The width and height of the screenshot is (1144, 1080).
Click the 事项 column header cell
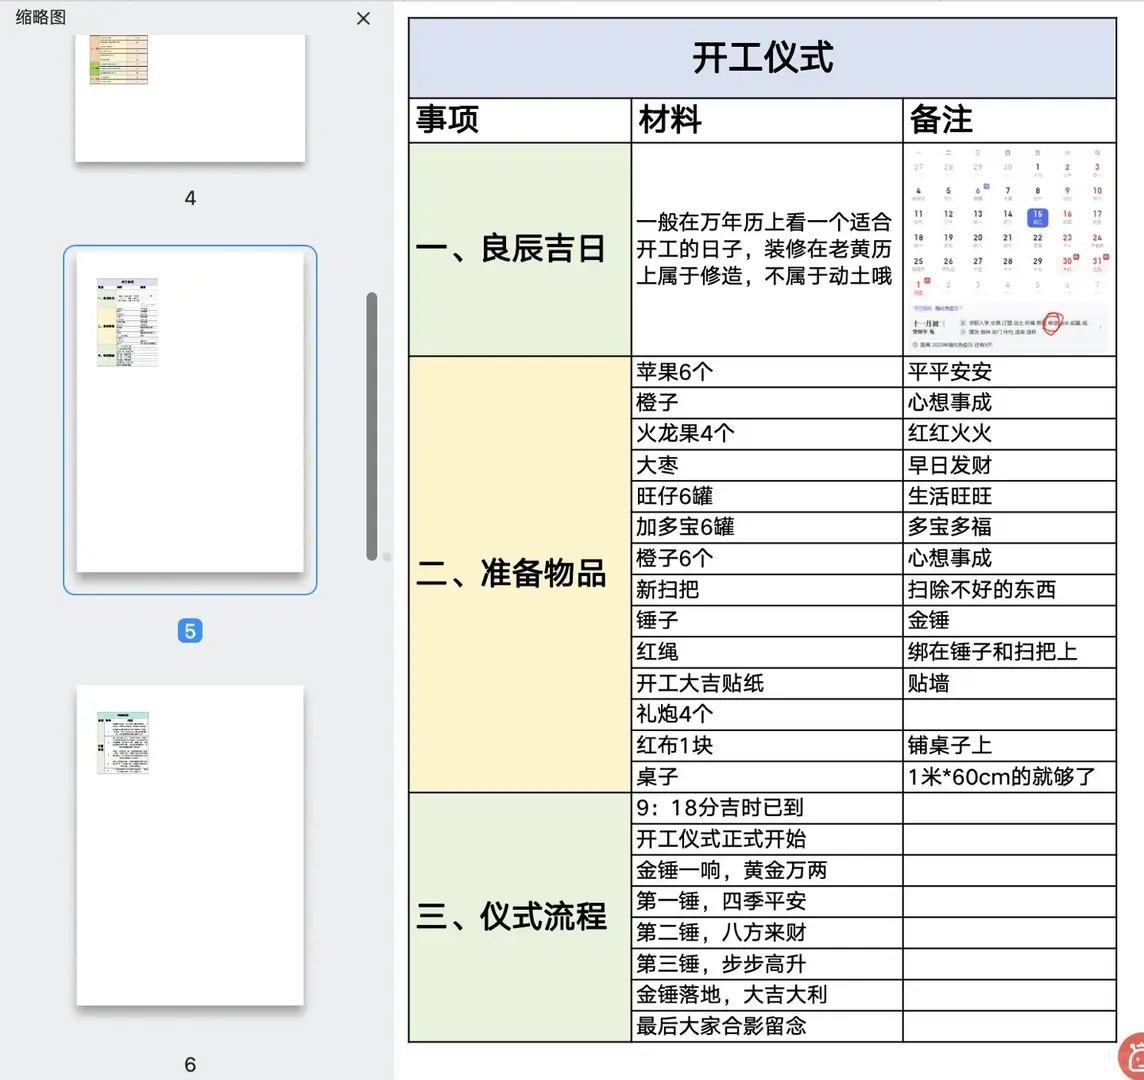pos(519,119)
